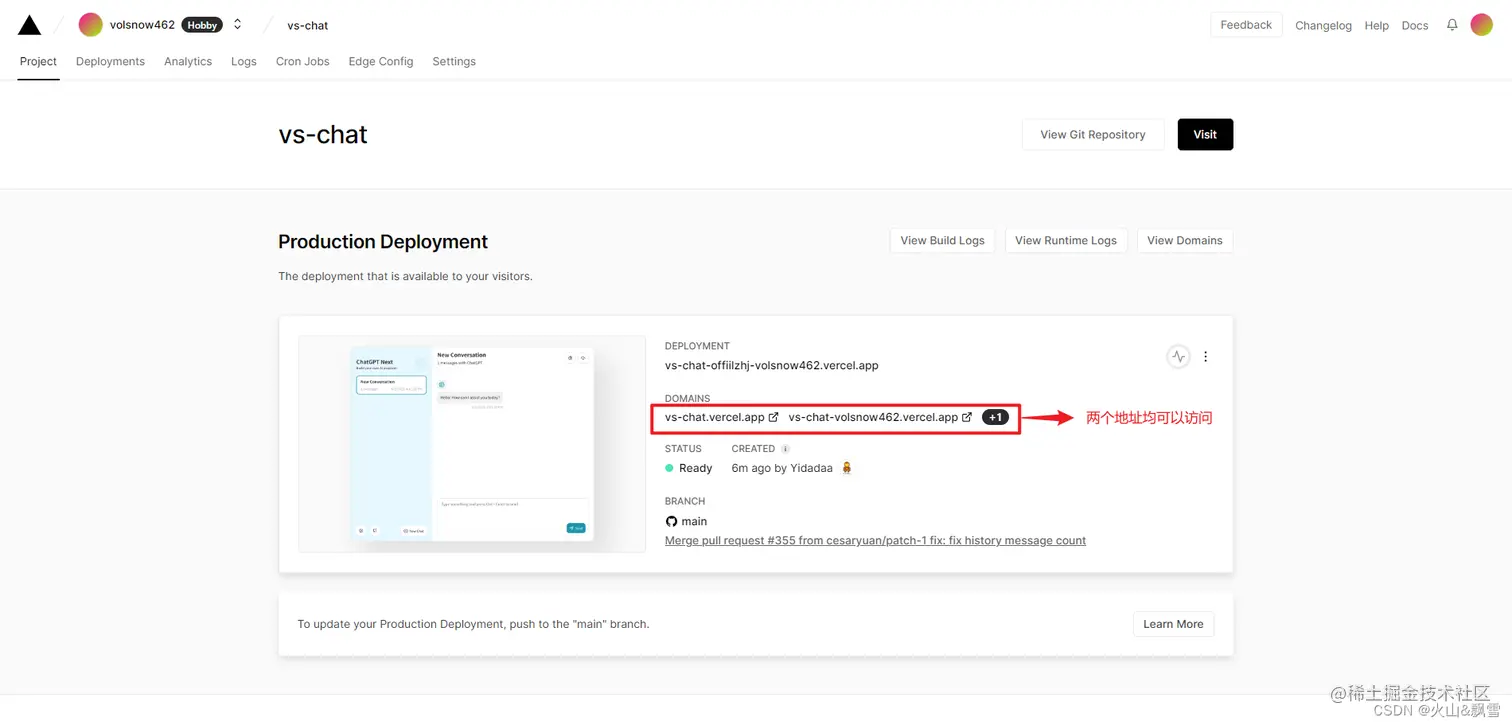The width and height of the screenshot is (1512, 725).
Task: Click the volsnow462 team name
Action: [142, 25]
